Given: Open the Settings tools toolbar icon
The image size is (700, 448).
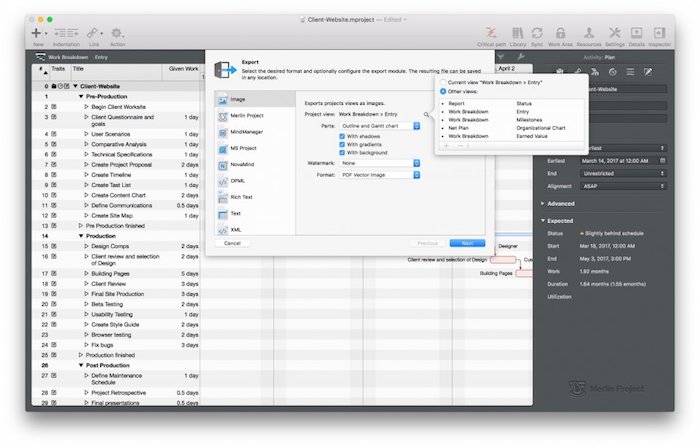Looking at the screenshot, I should point(615,33).
